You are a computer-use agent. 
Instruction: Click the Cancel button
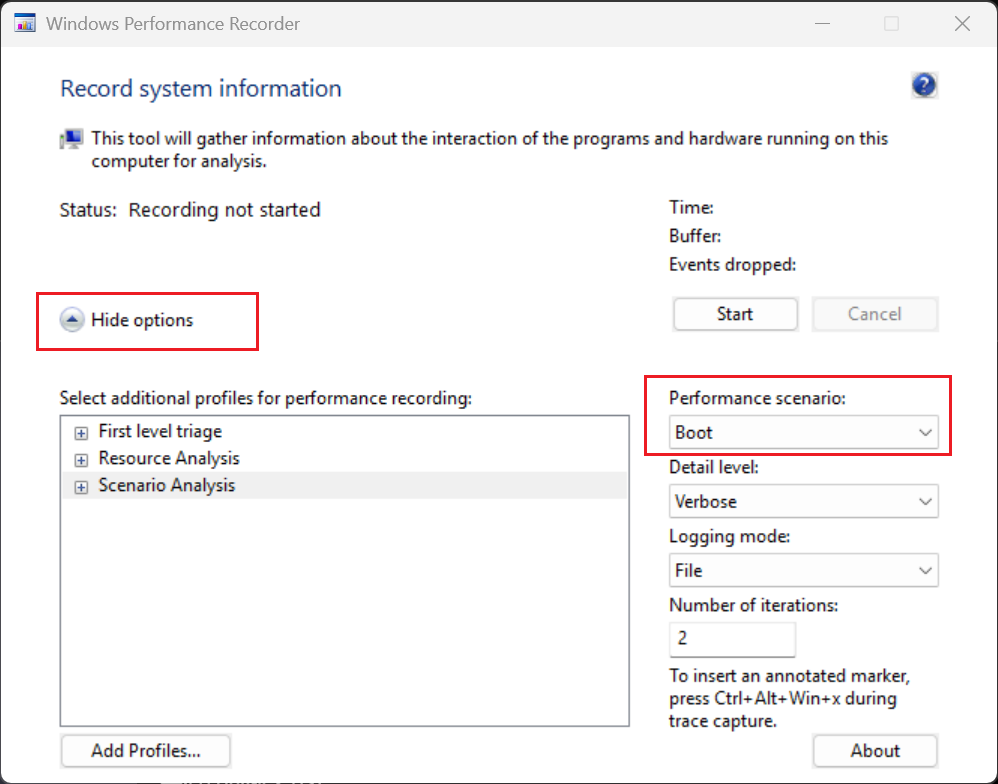(x=875, y=314)
